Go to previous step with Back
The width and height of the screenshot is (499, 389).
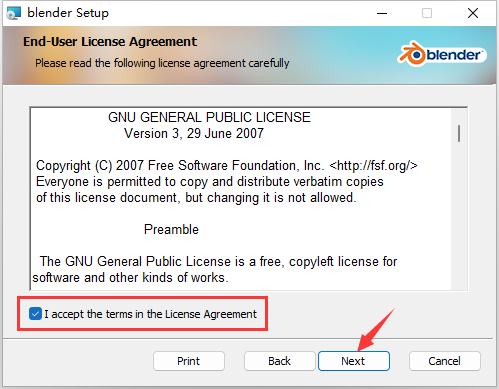[x=280, y=361]
